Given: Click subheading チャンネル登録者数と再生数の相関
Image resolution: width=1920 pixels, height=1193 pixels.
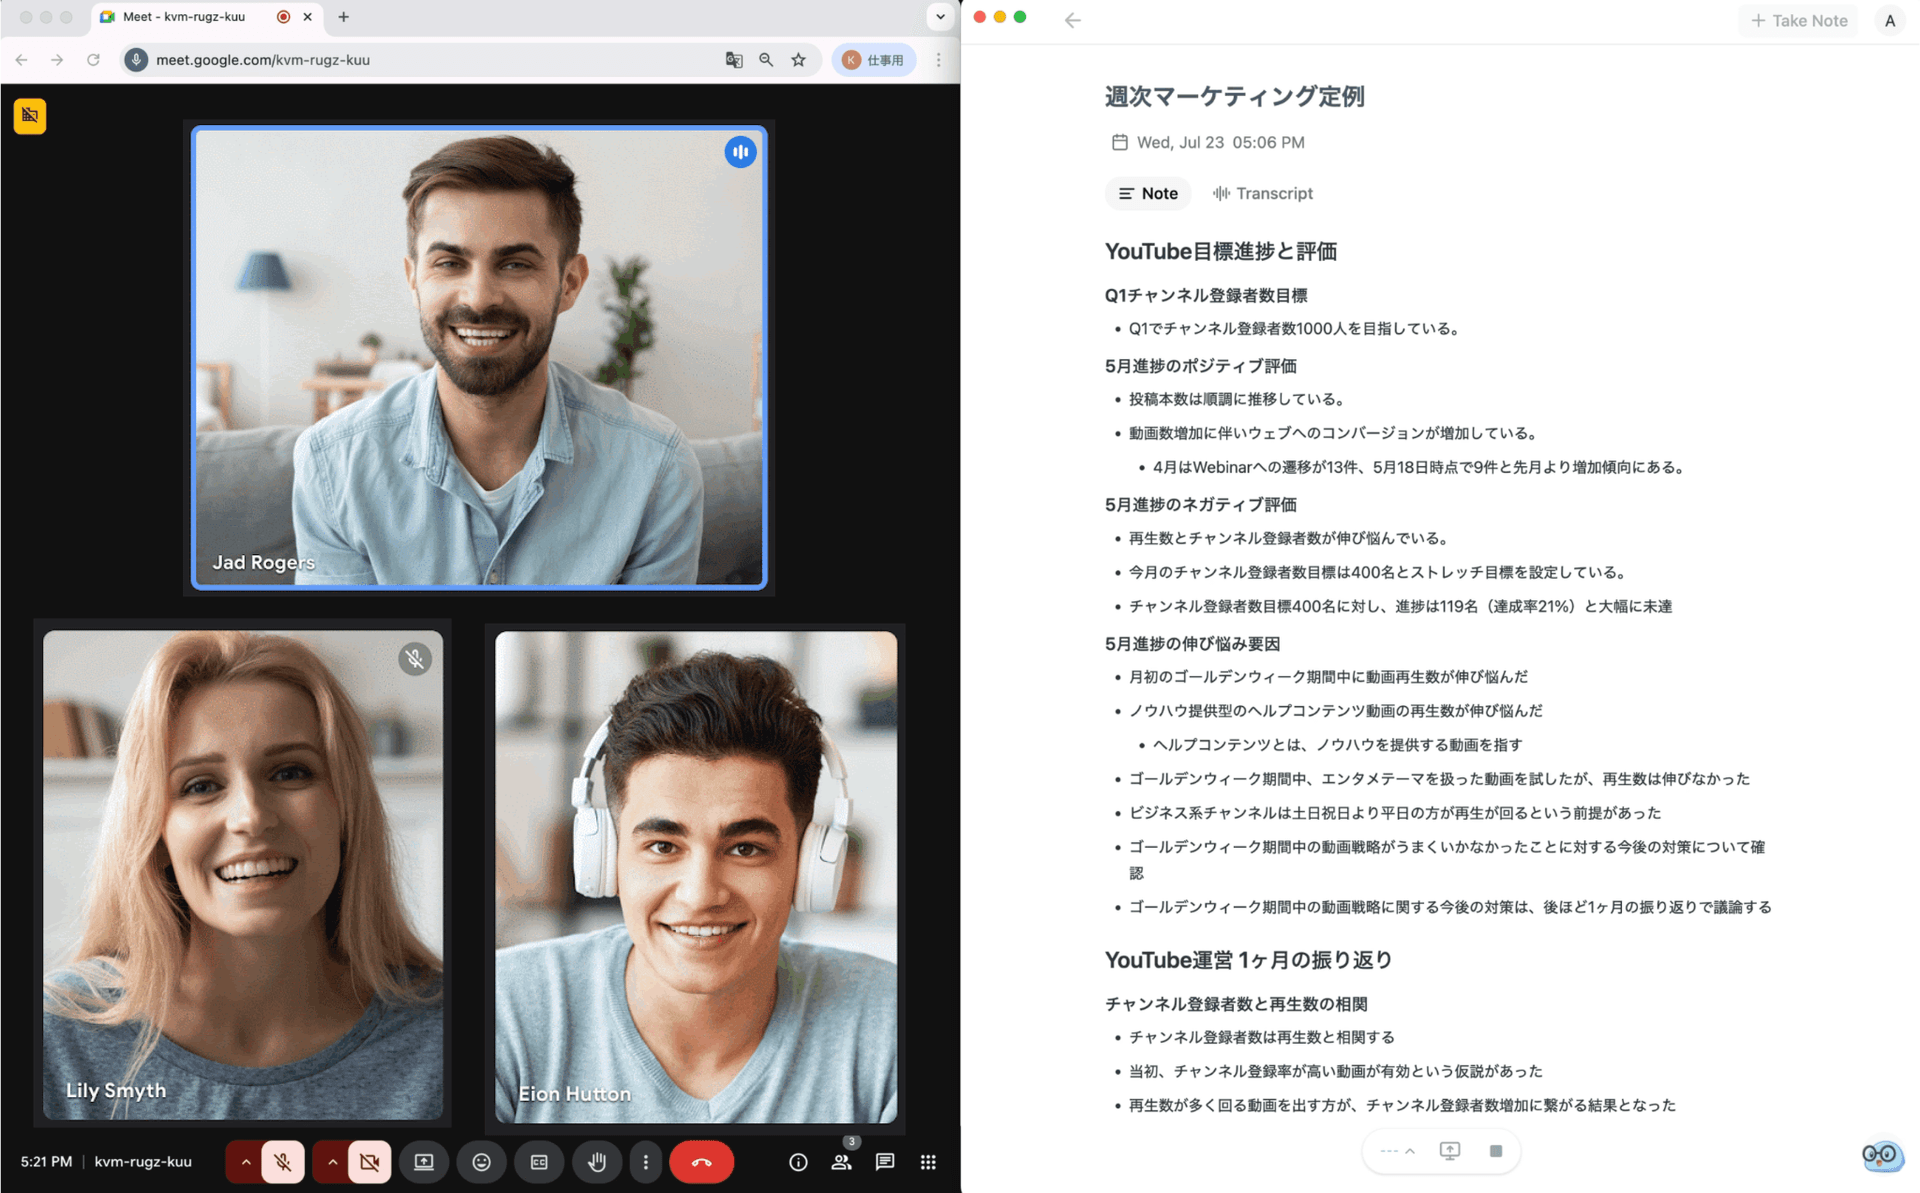Looking at the screenshot, I should (1236, 1003).
